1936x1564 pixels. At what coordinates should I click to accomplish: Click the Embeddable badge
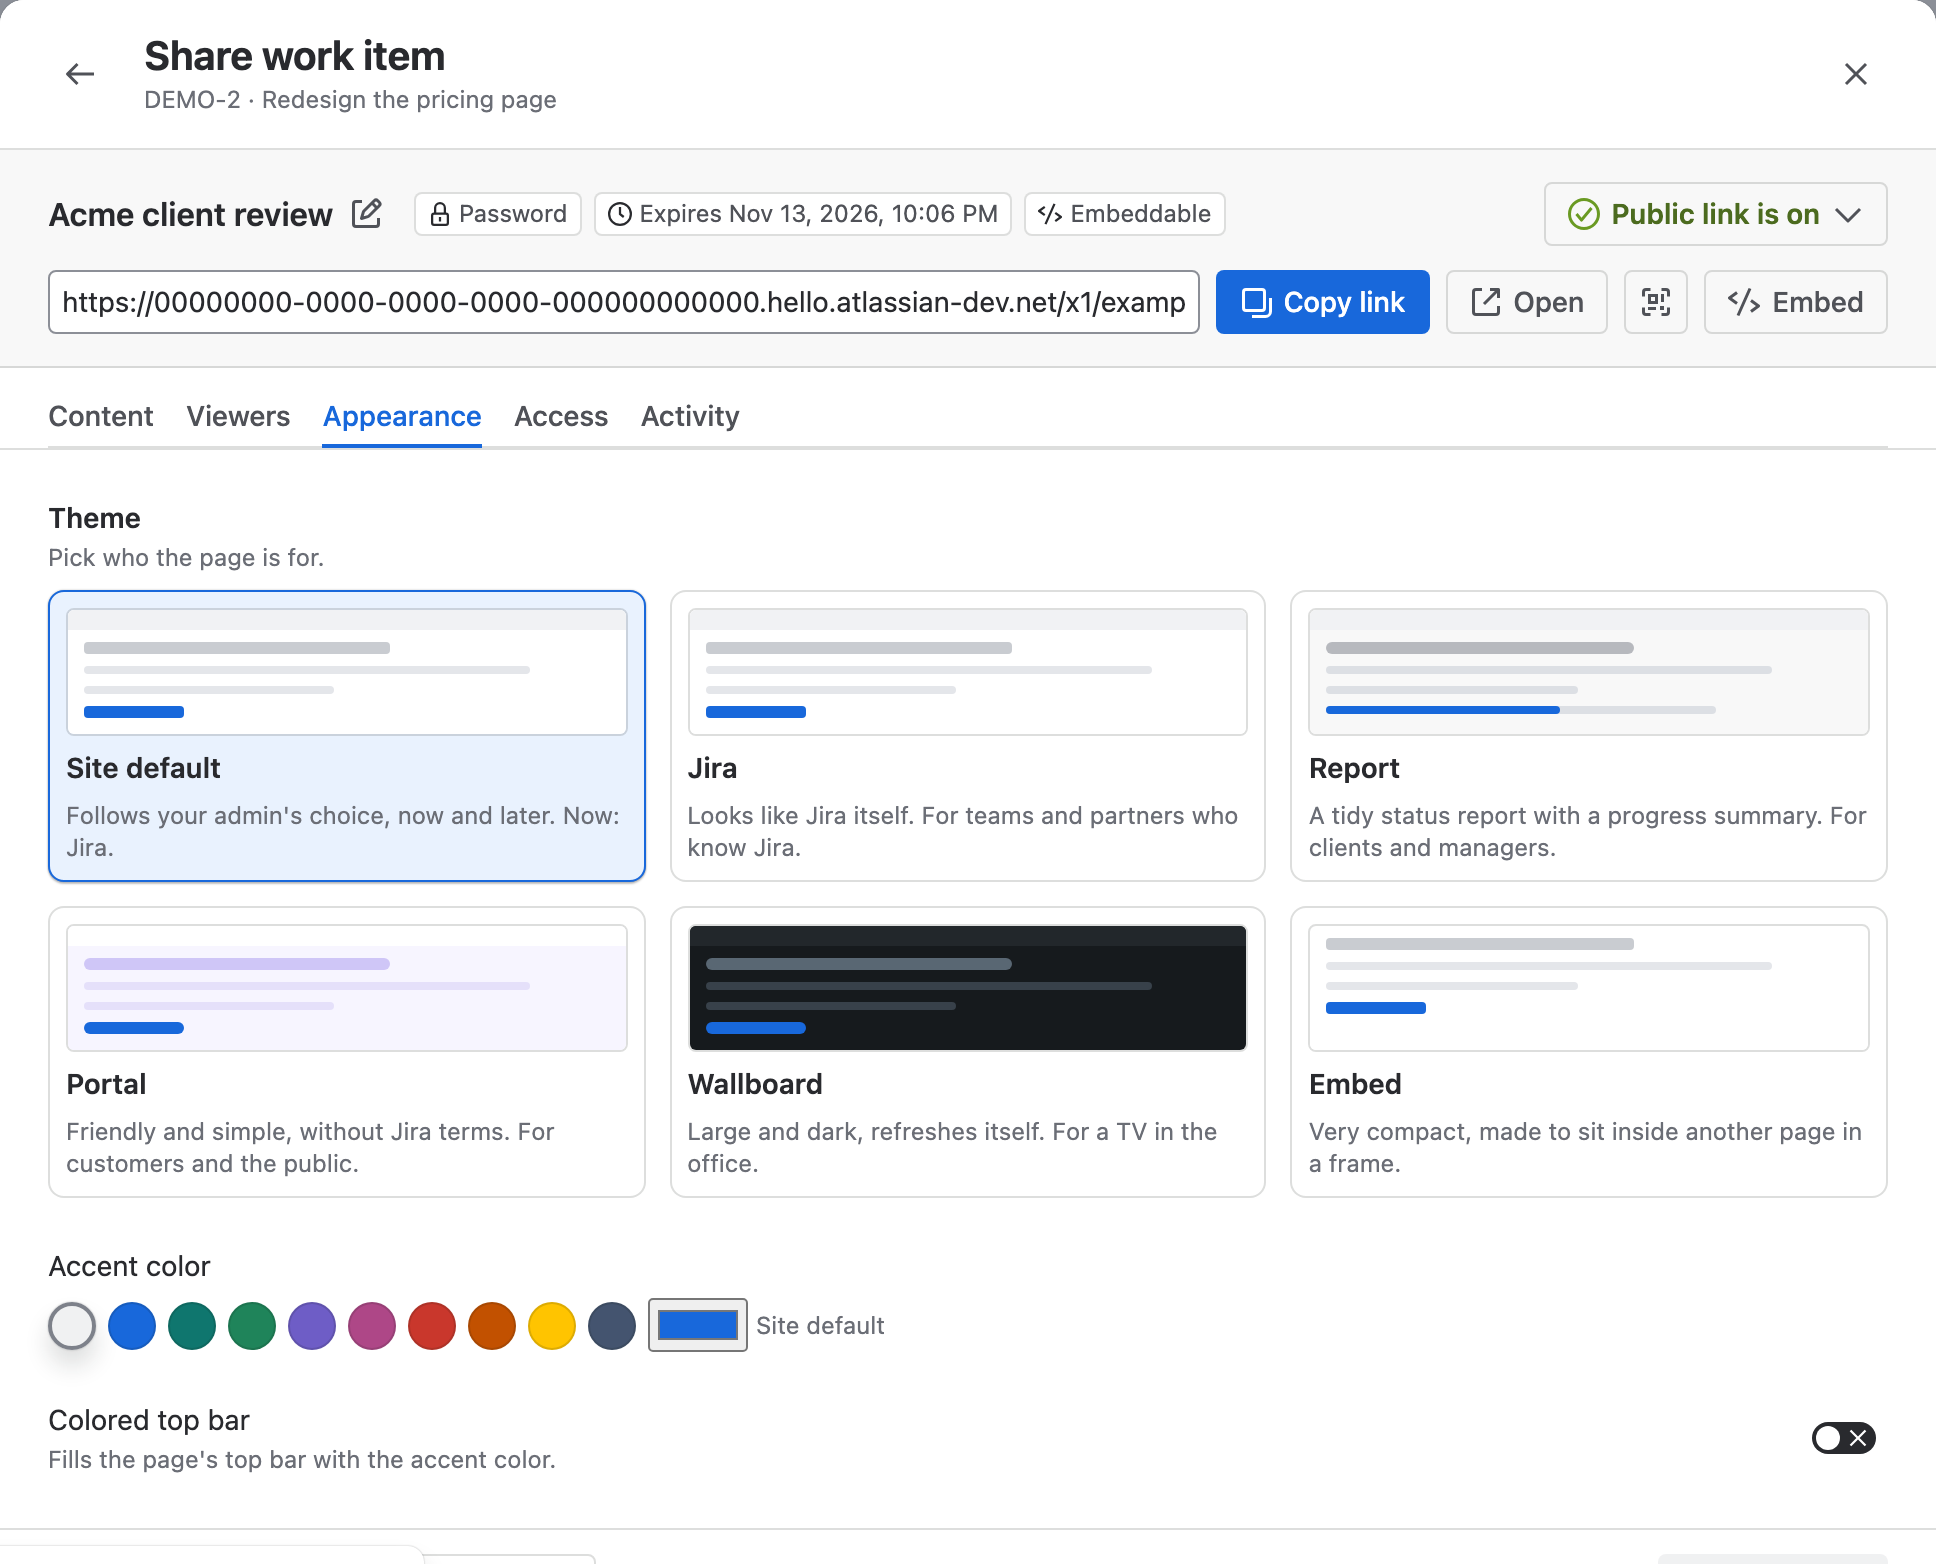pyautogui.click(x=1125, y=214)
